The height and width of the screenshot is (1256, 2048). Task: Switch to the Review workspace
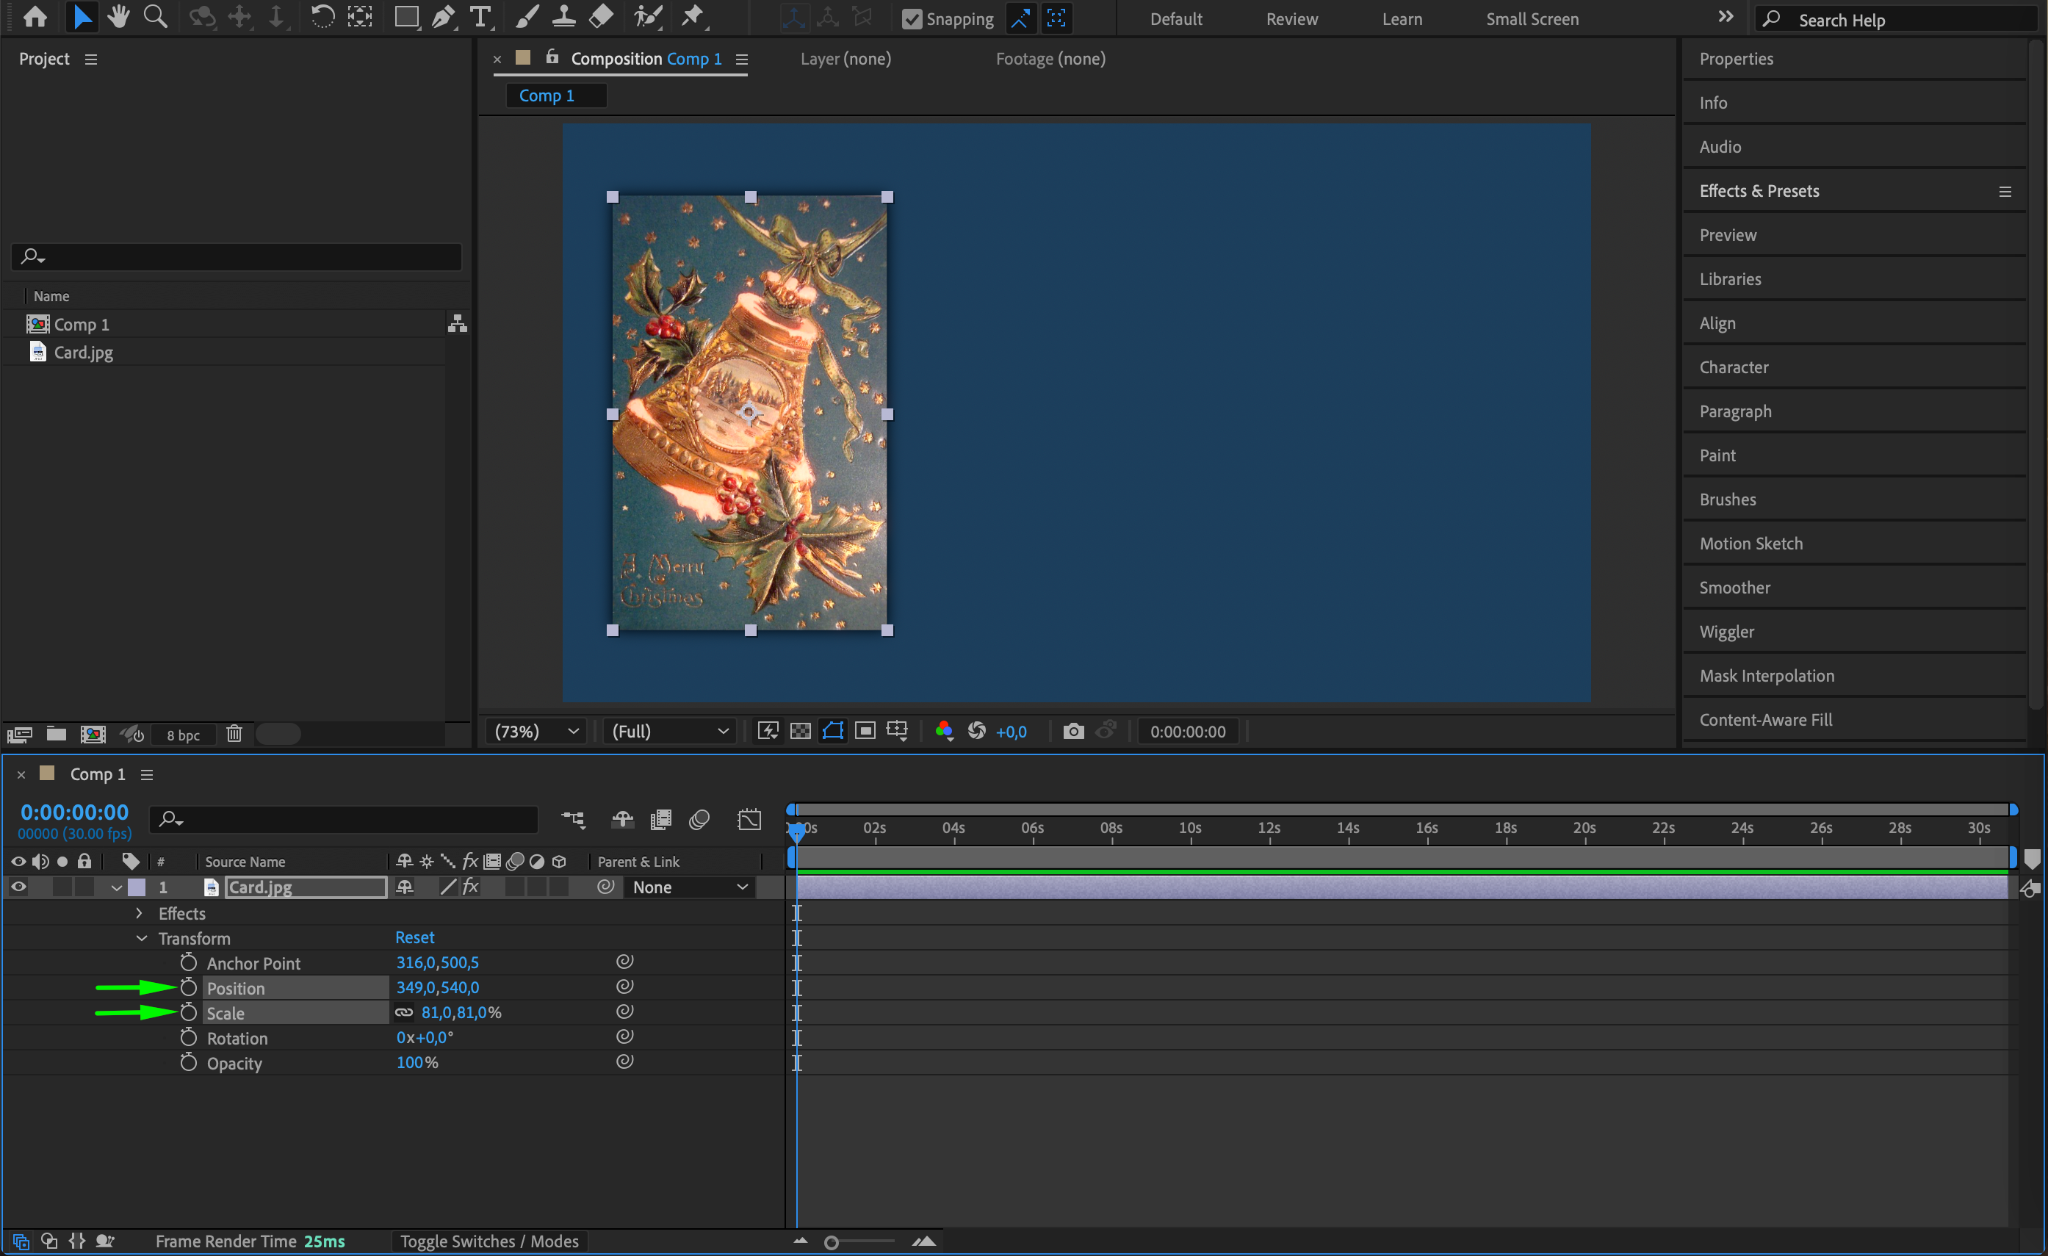(1291, 19)
